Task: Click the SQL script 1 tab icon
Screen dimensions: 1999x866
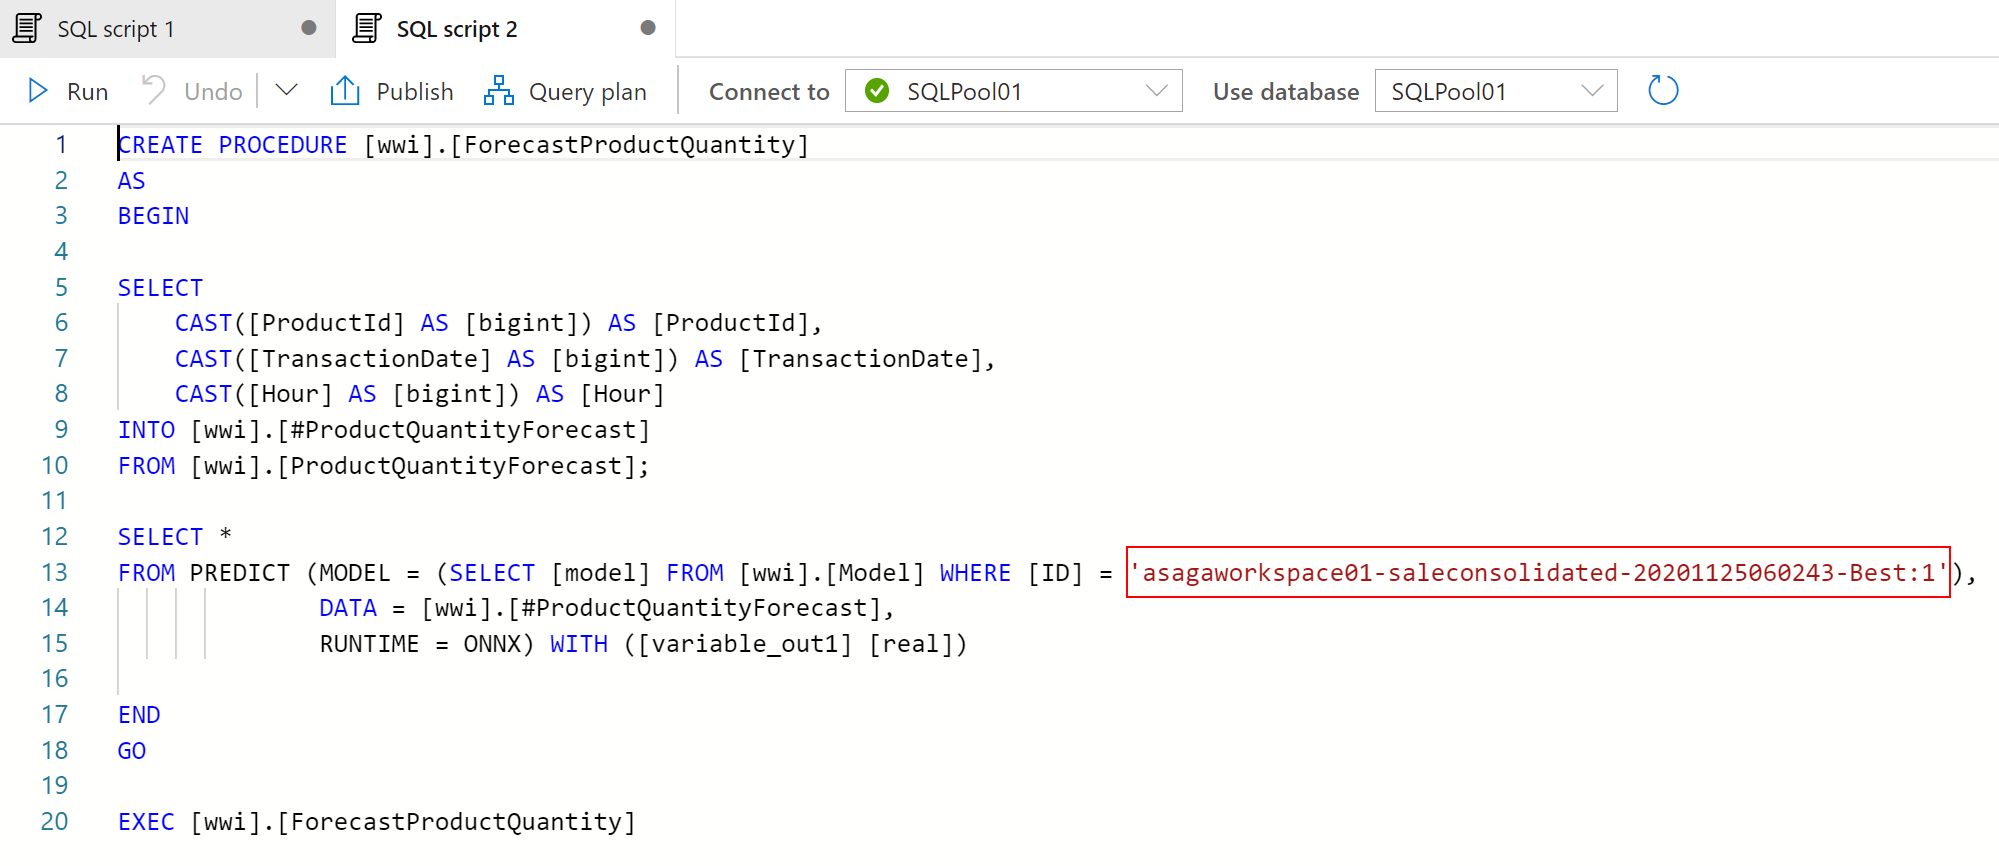Action: click(x=27, y=28)
